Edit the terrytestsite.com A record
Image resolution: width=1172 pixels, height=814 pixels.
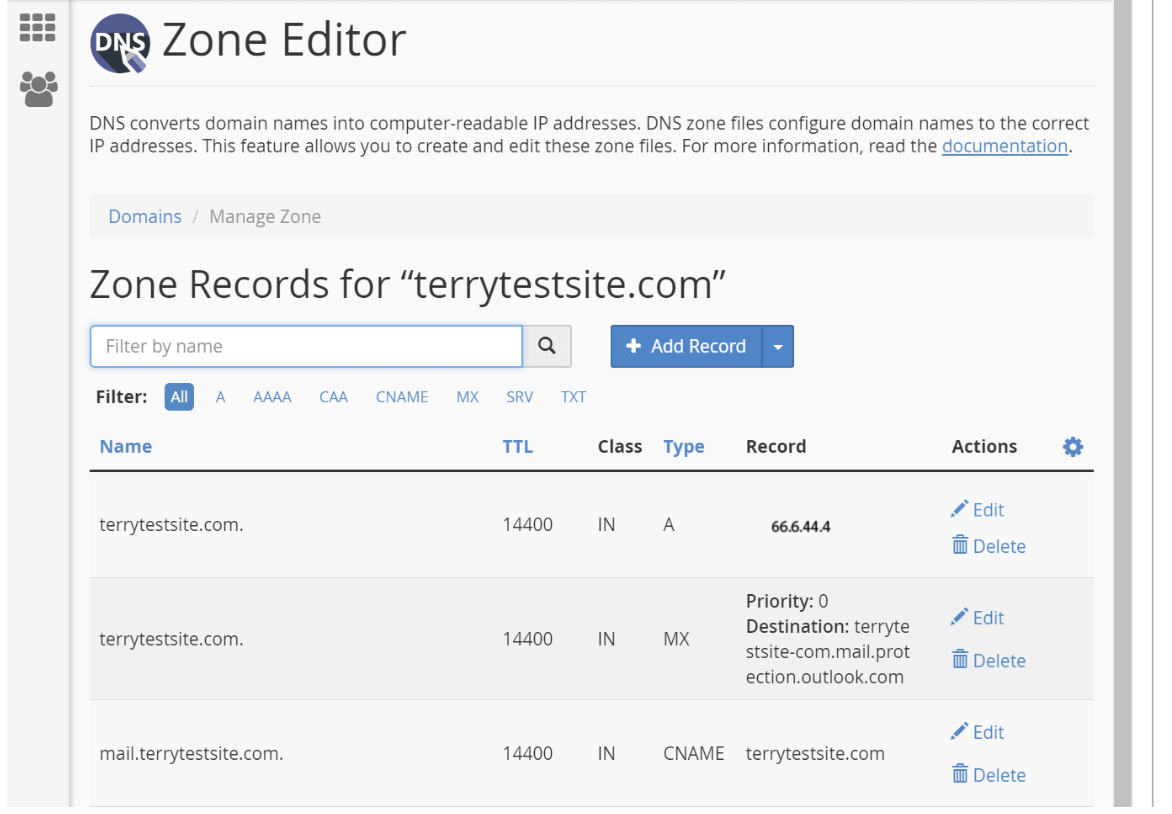pos(977,510)
